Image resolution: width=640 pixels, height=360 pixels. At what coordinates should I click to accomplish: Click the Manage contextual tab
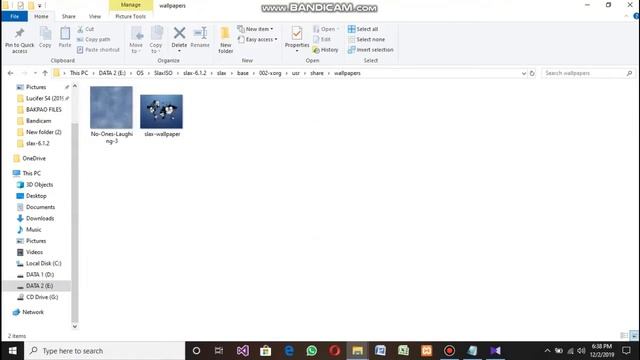click(131, 5)
